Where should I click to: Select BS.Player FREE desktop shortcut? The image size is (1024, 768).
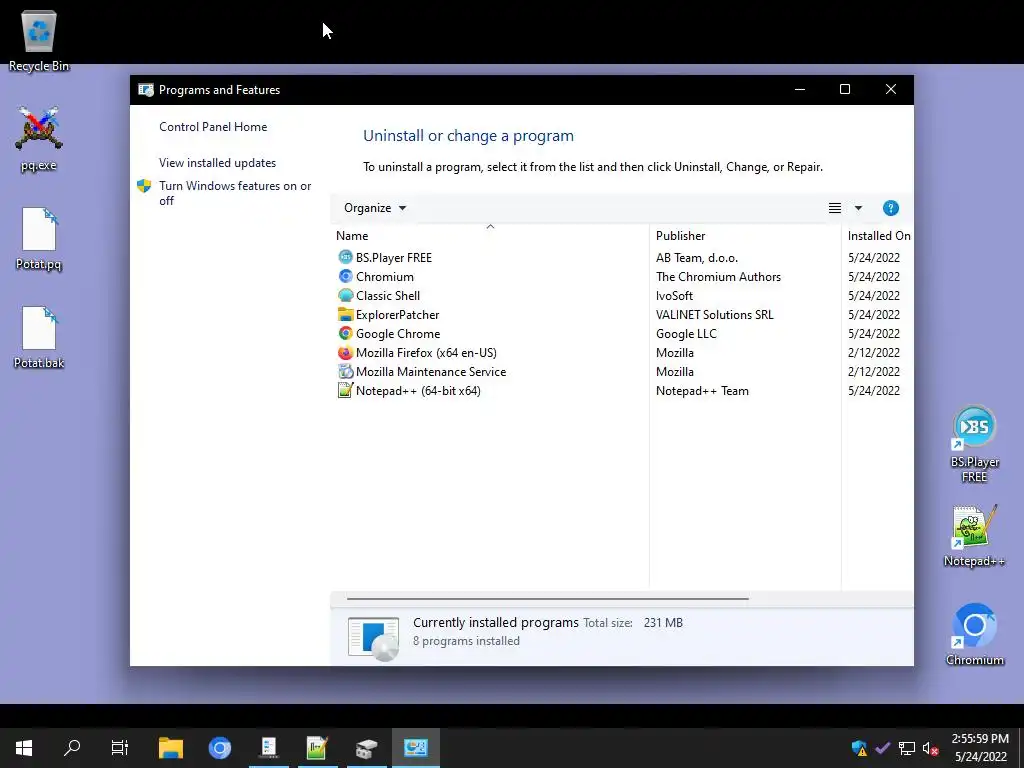pyautogui.click(x=974, y=444)
